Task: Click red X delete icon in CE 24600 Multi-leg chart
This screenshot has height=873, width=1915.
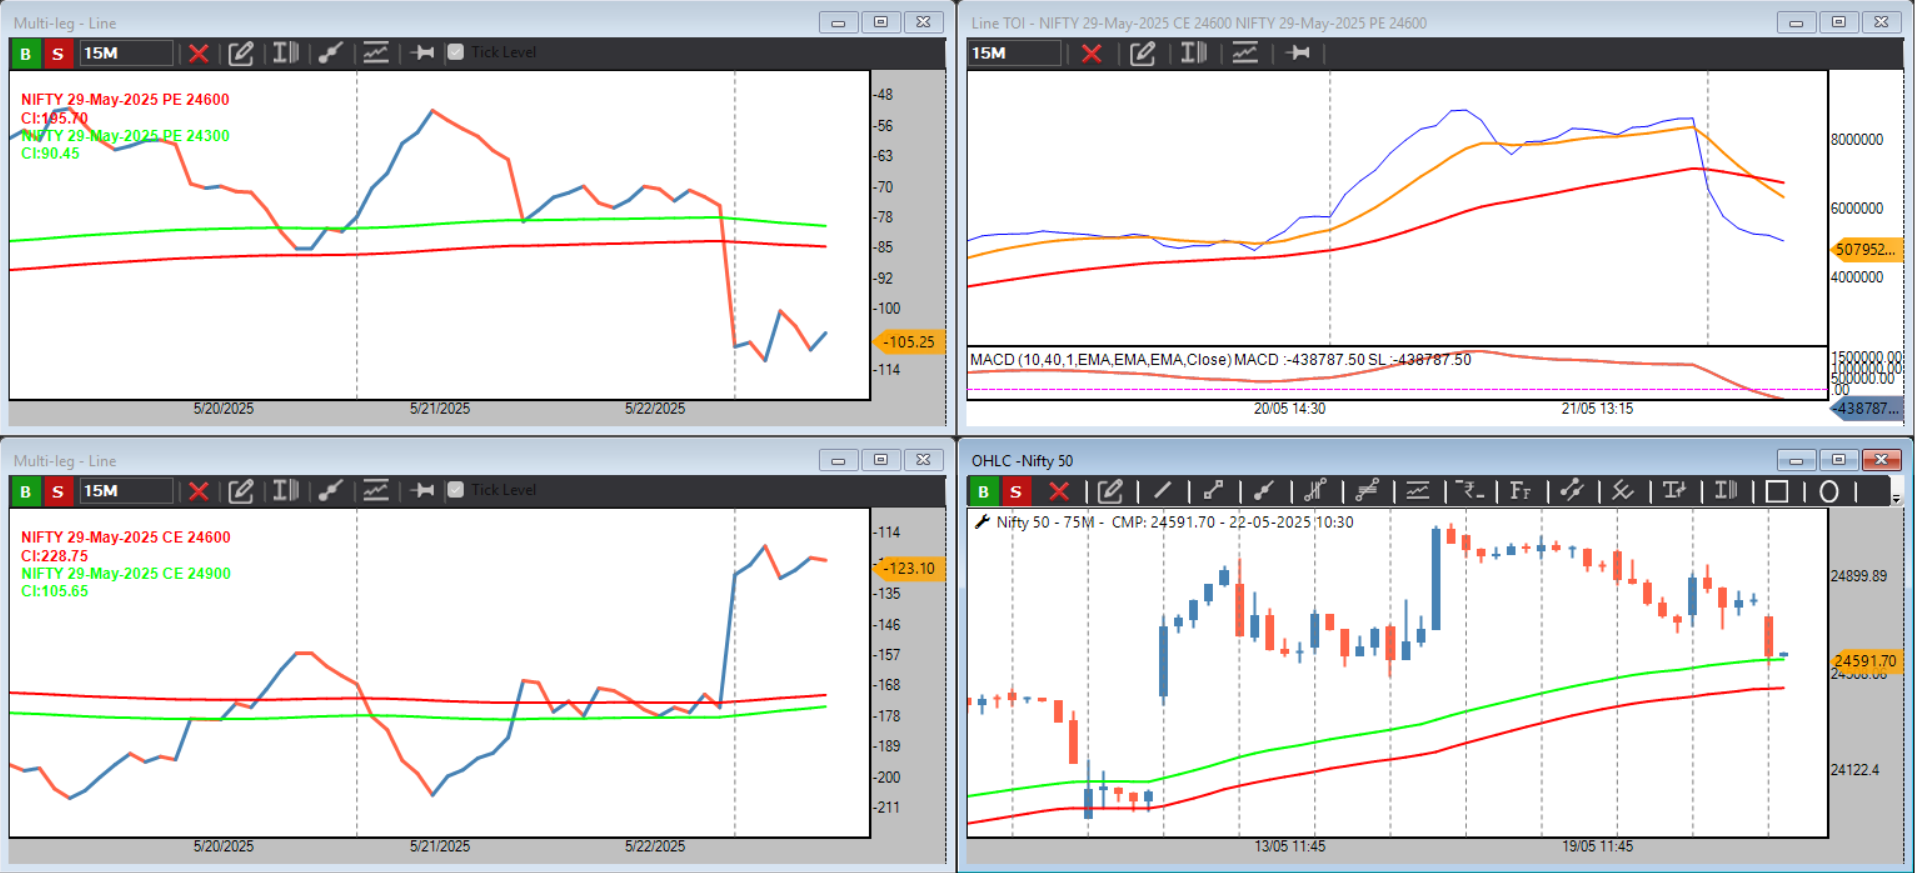Action: pyautogui.click(x=199, y=491)
